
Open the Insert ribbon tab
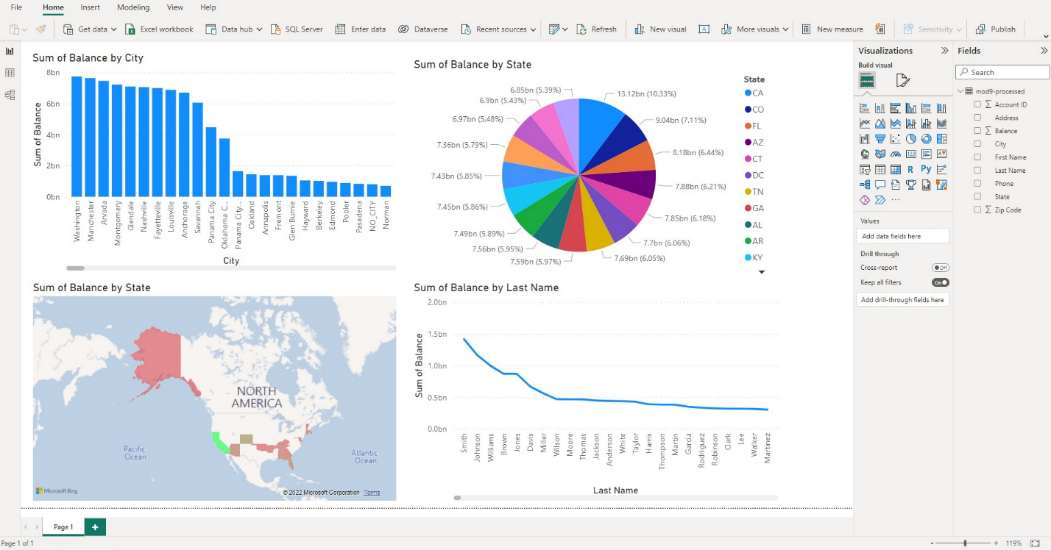pyautogui.click(x=90, y=7)
